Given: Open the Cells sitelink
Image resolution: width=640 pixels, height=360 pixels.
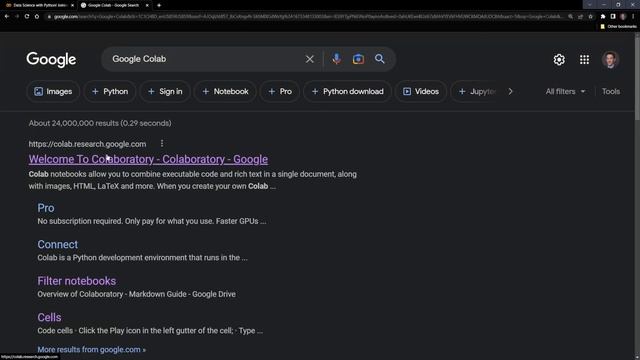Looking at the screenshot, I should coord(49,317).
